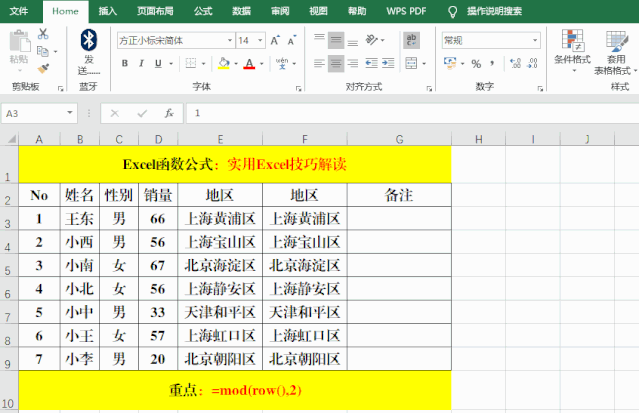Image resolution: width=639 pixels, height=413 pixels.
Task: Click the Paste clipboard icon
Action: pos(19,41)
